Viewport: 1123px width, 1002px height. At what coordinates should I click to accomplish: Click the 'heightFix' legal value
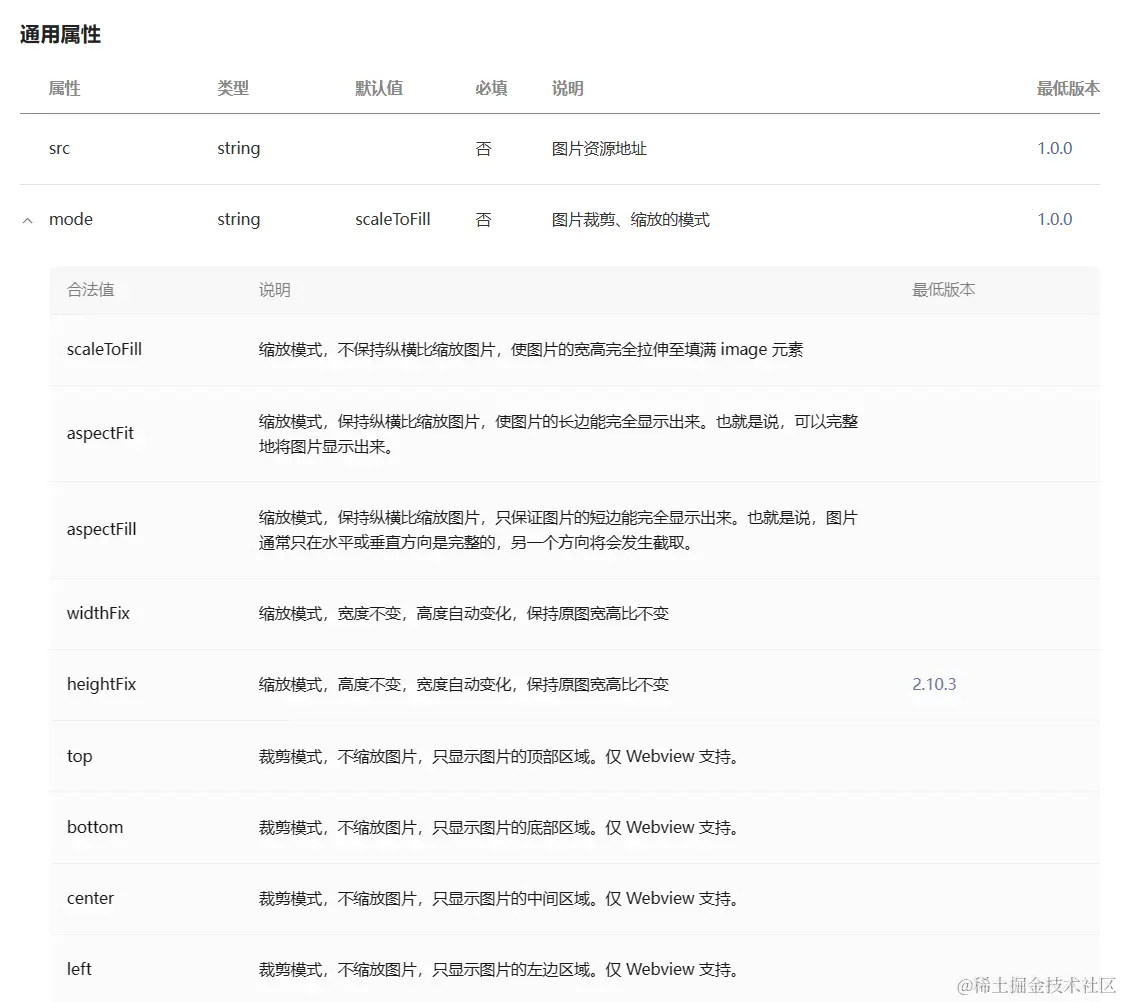point(101,684)
